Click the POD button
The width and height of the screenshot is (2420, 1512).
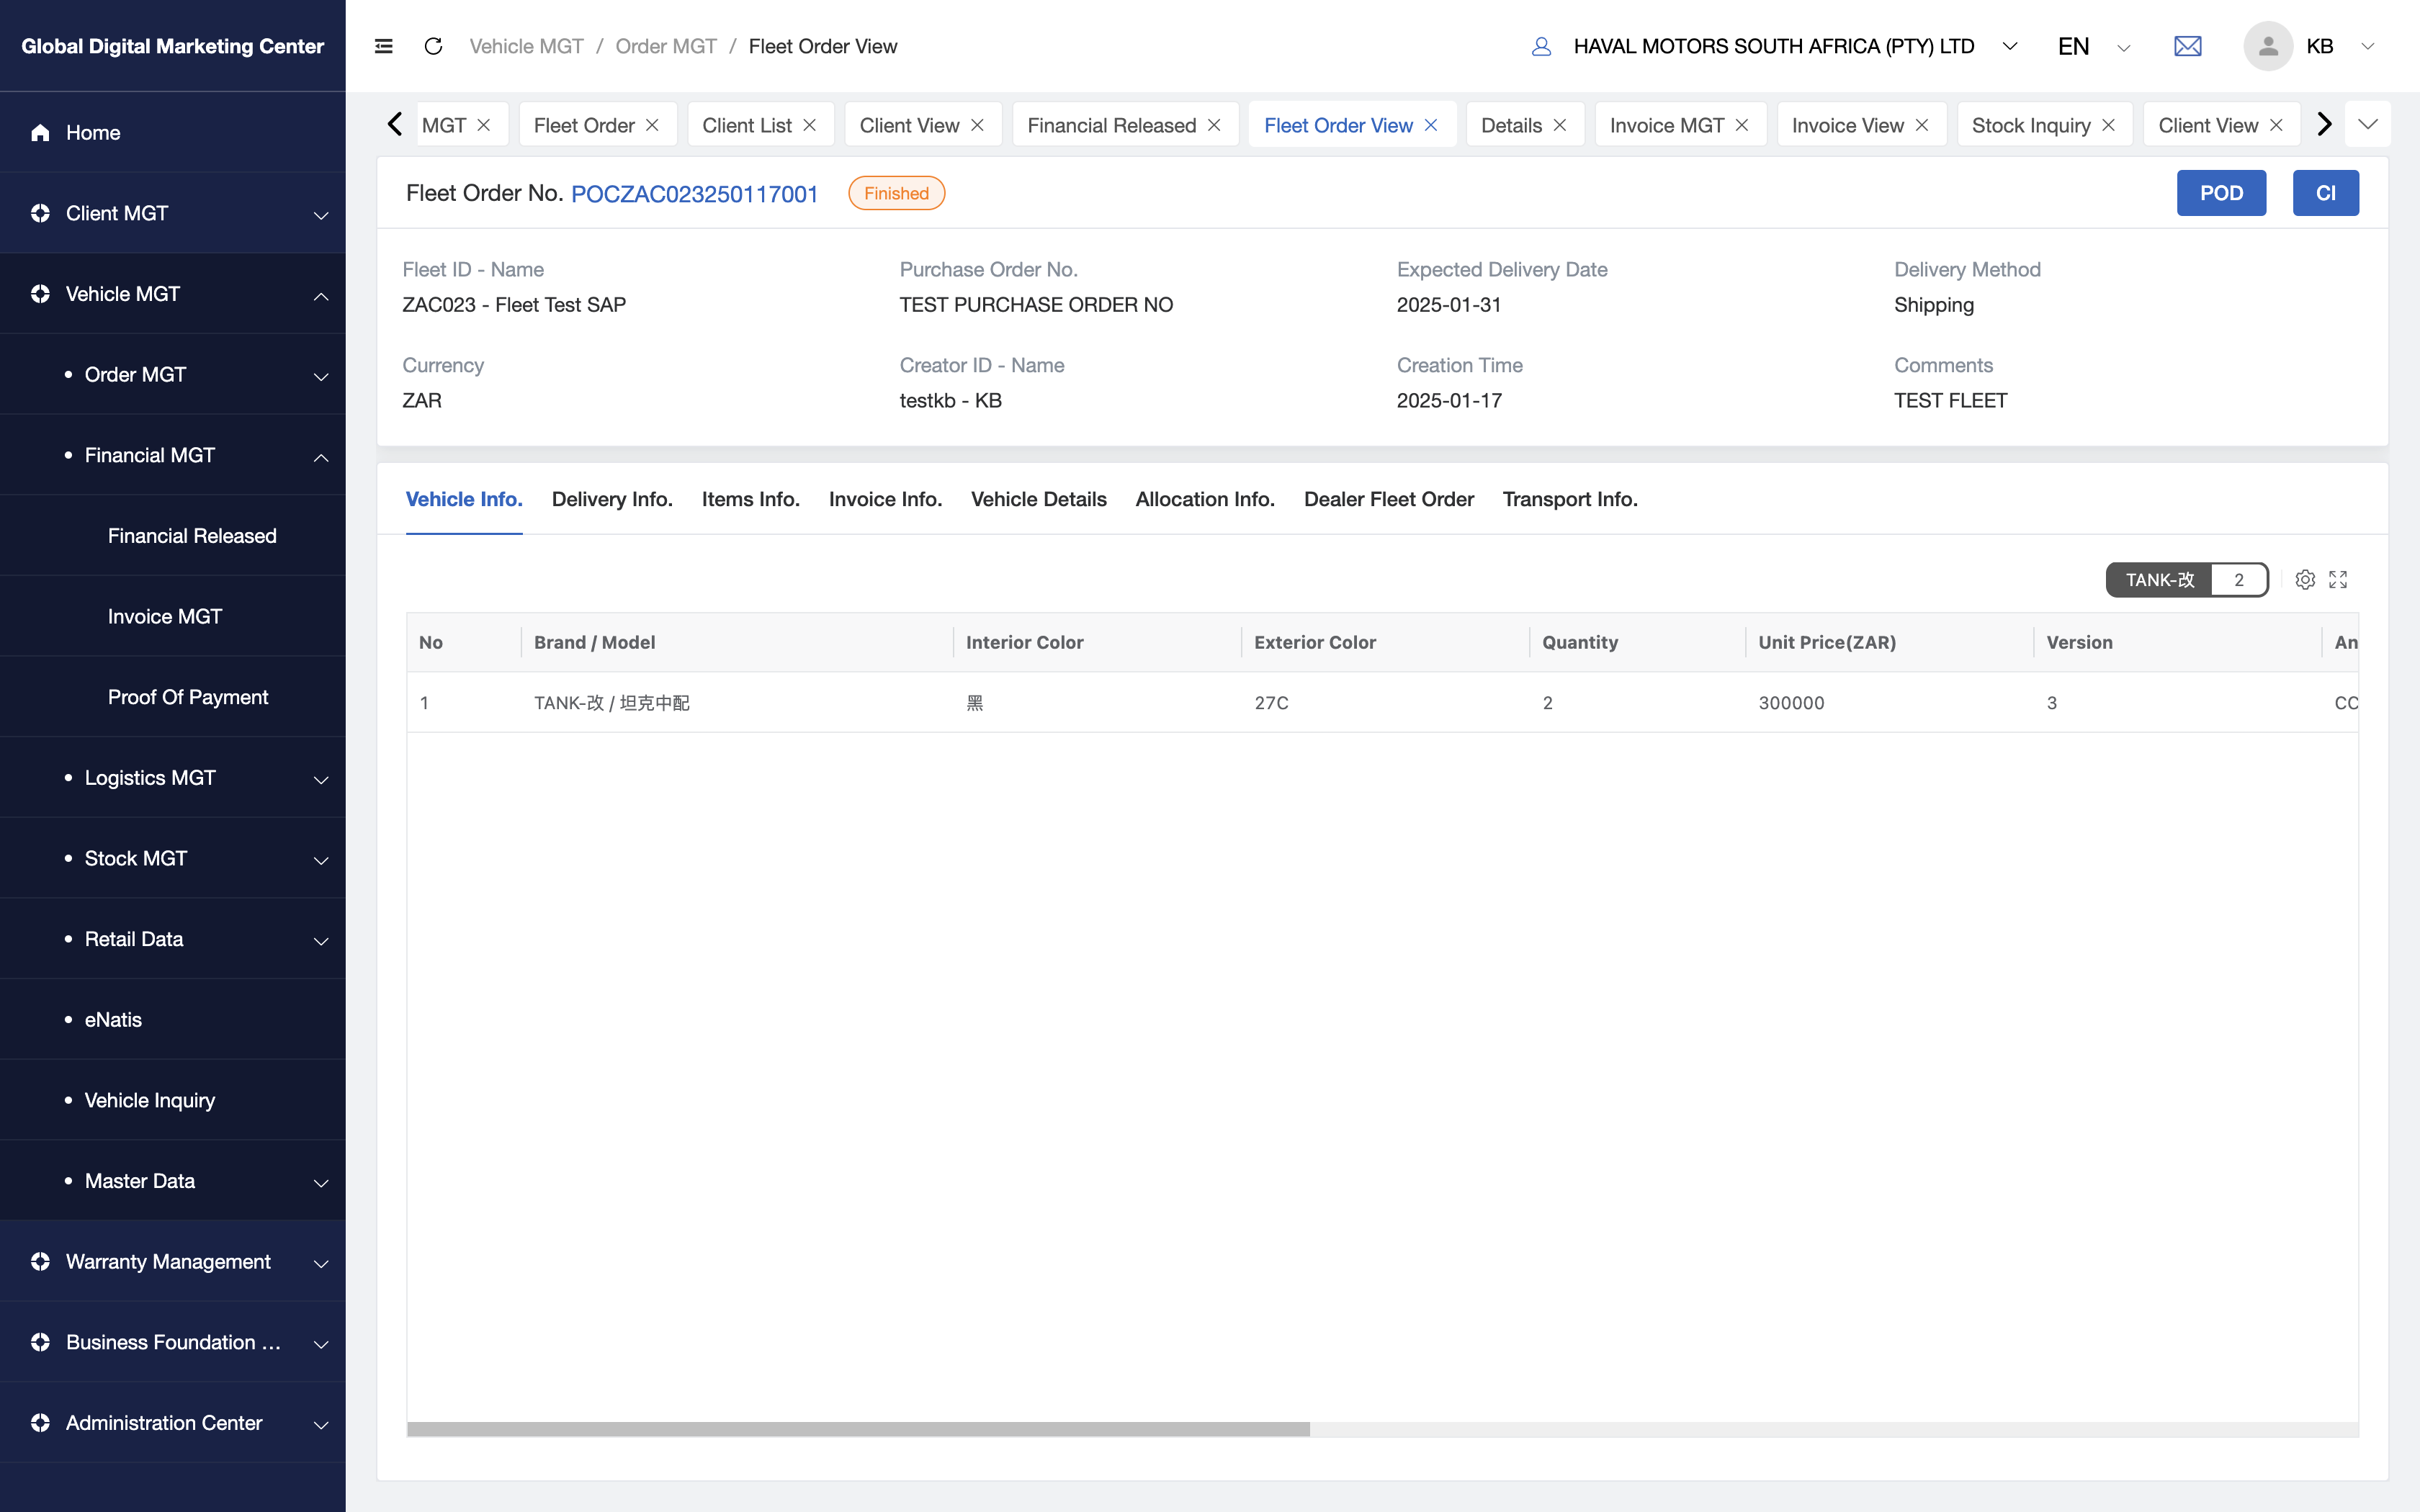(2221, 193)
